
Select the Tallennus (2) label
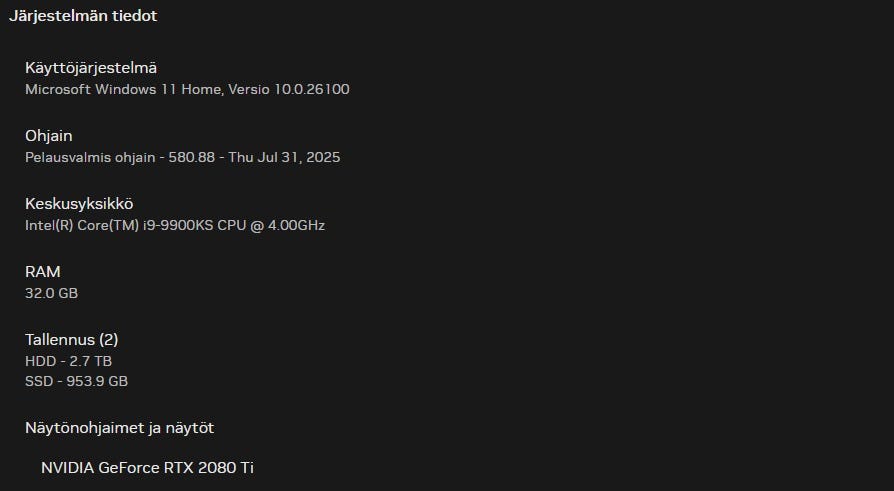[x=72, y=340]
